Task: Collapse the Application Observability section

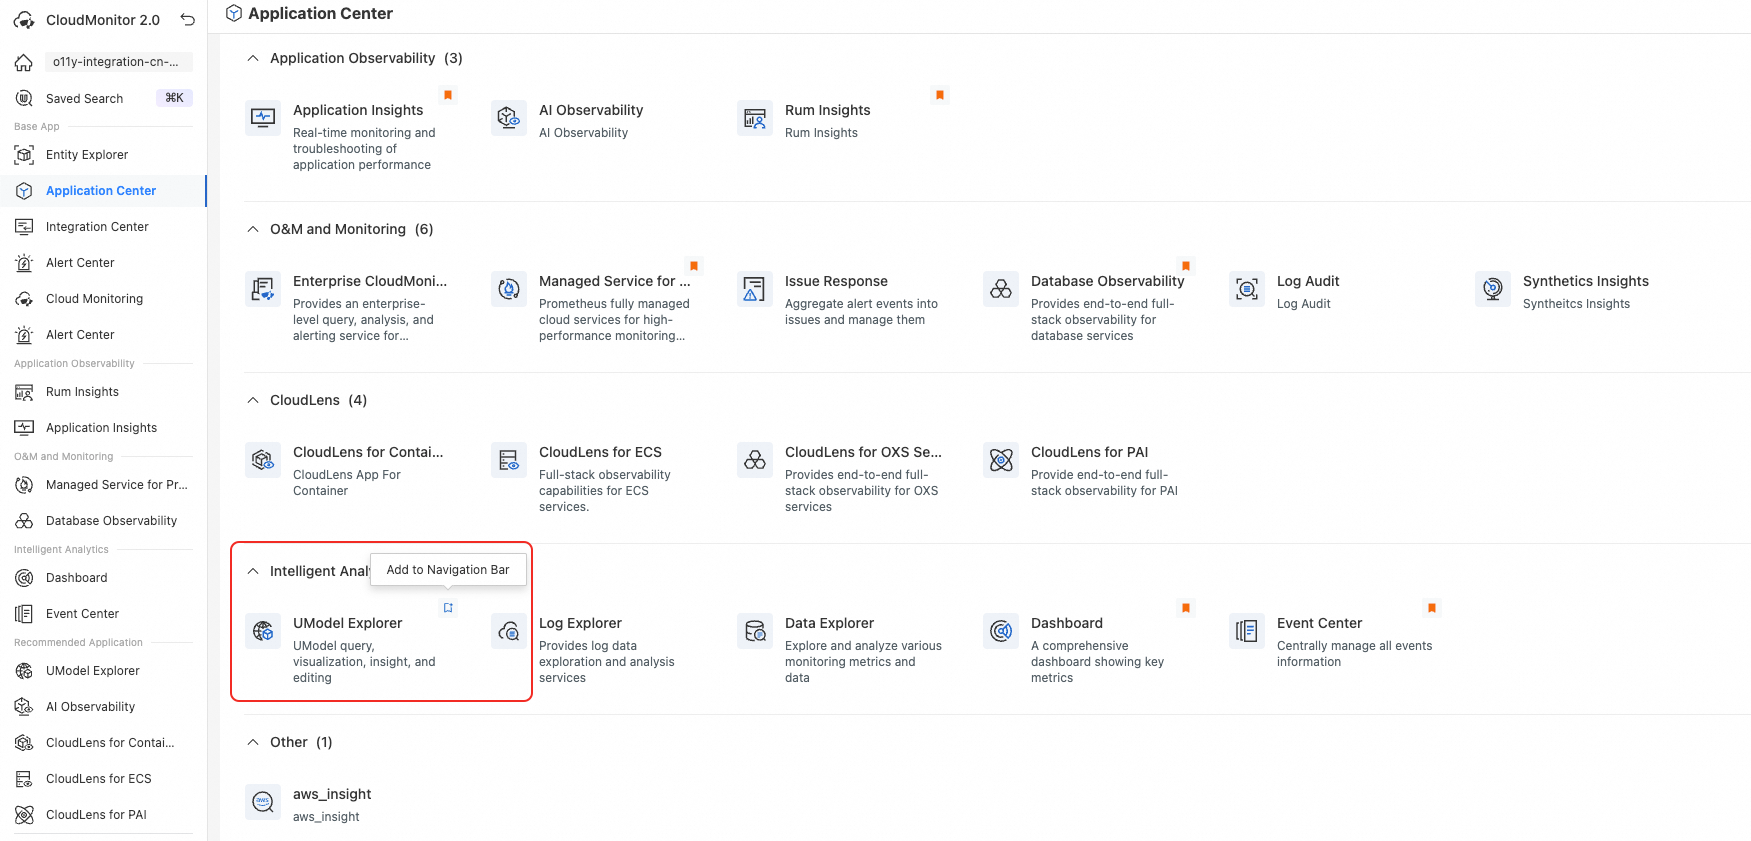Action: tap(253, 58)
